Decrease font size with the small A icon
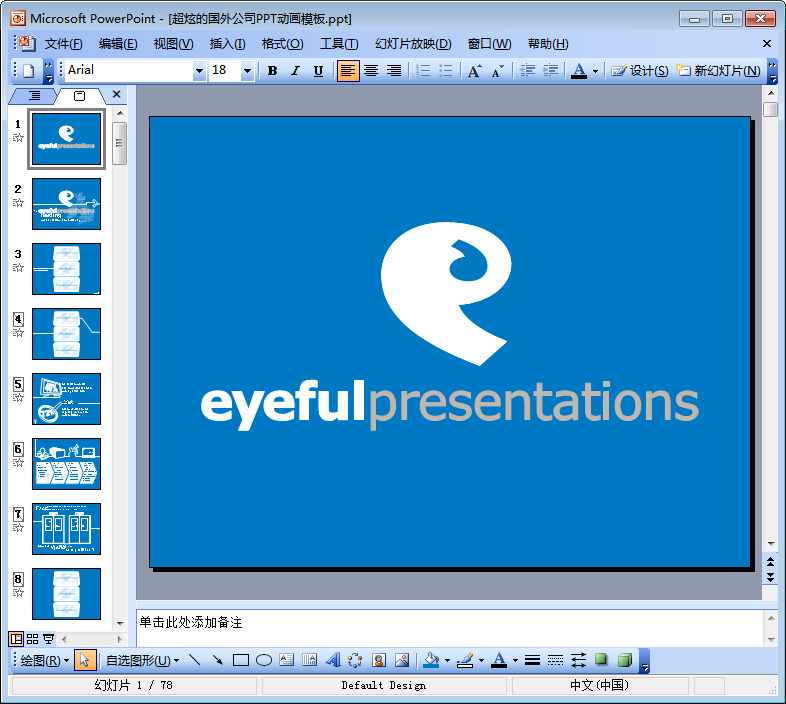This screenshot has width=786, height=704. (497, 71)
